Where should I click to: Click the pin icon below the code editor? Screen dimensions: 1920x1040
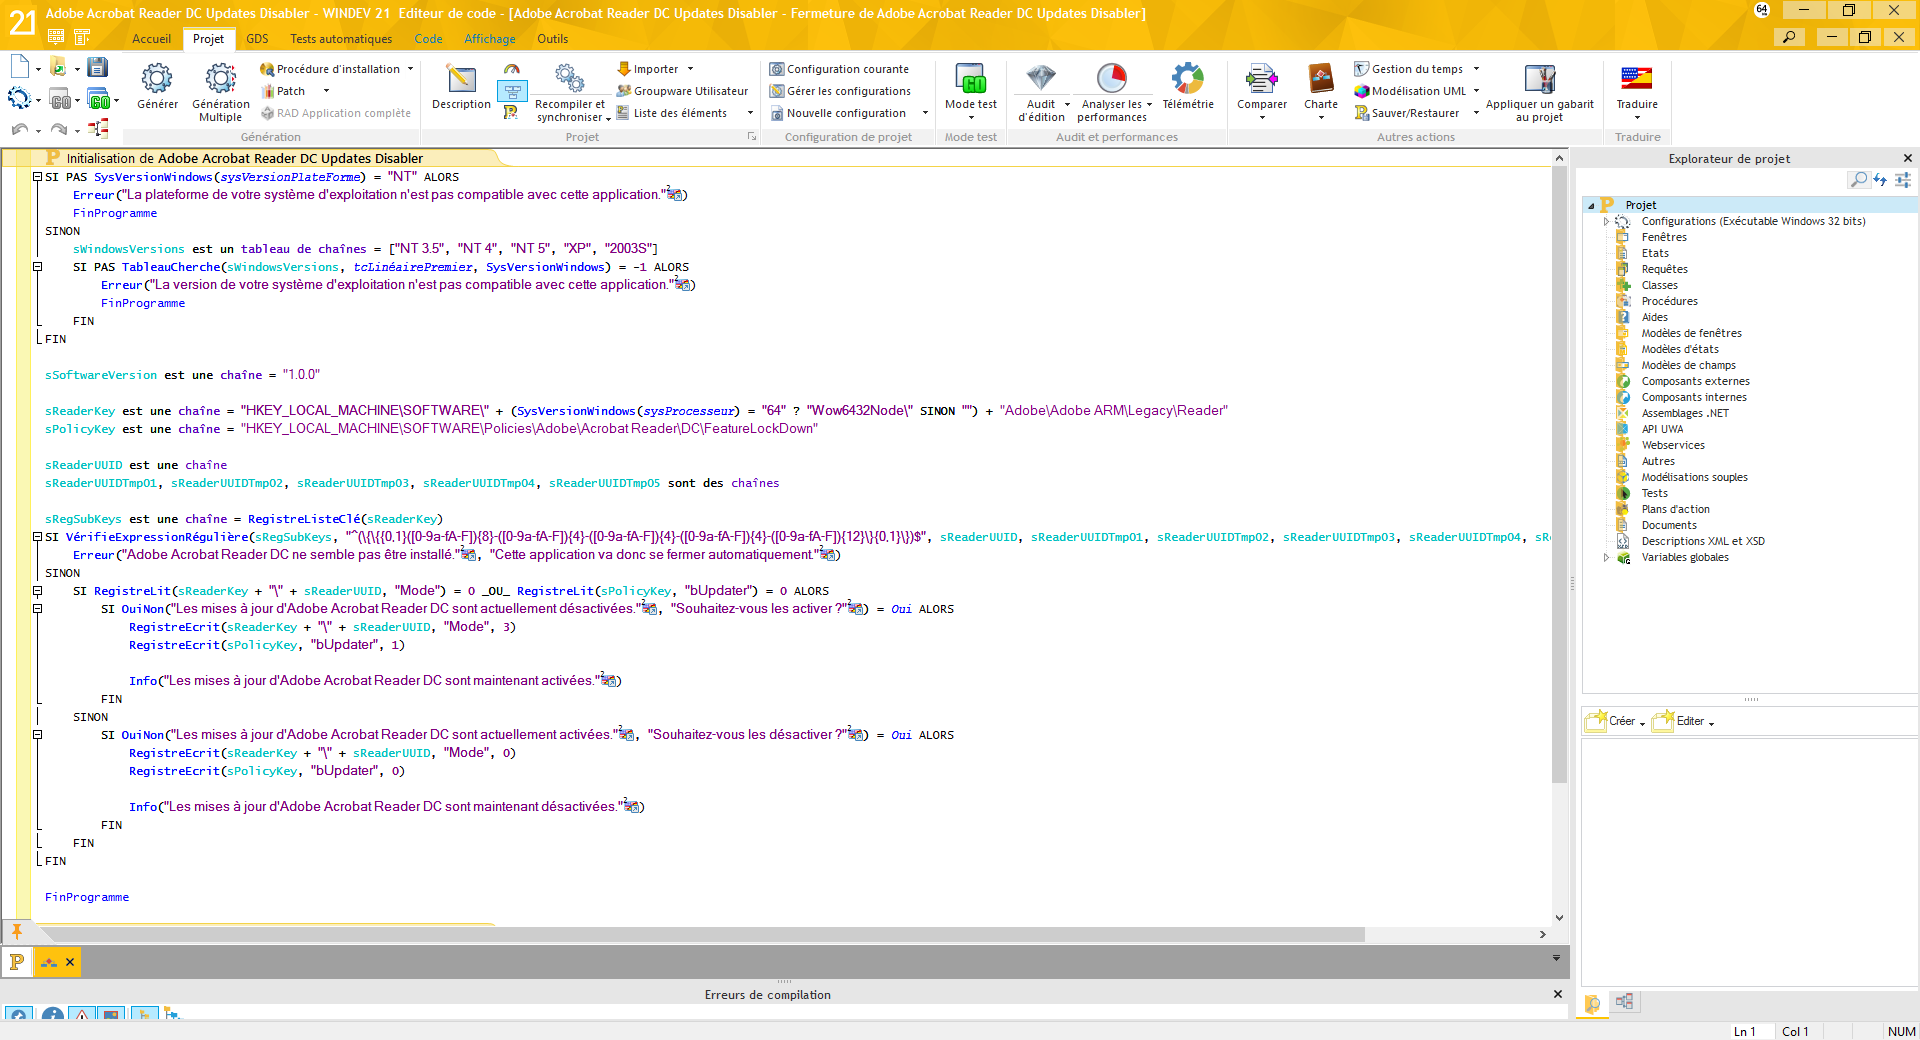17,931
